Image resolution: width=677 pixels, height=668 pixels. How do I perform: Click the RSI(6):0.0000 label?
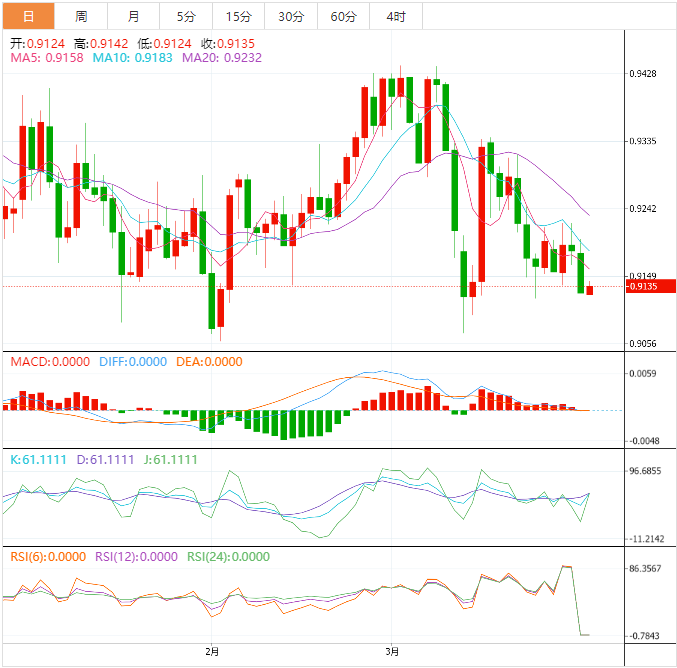tap(48, 557)
